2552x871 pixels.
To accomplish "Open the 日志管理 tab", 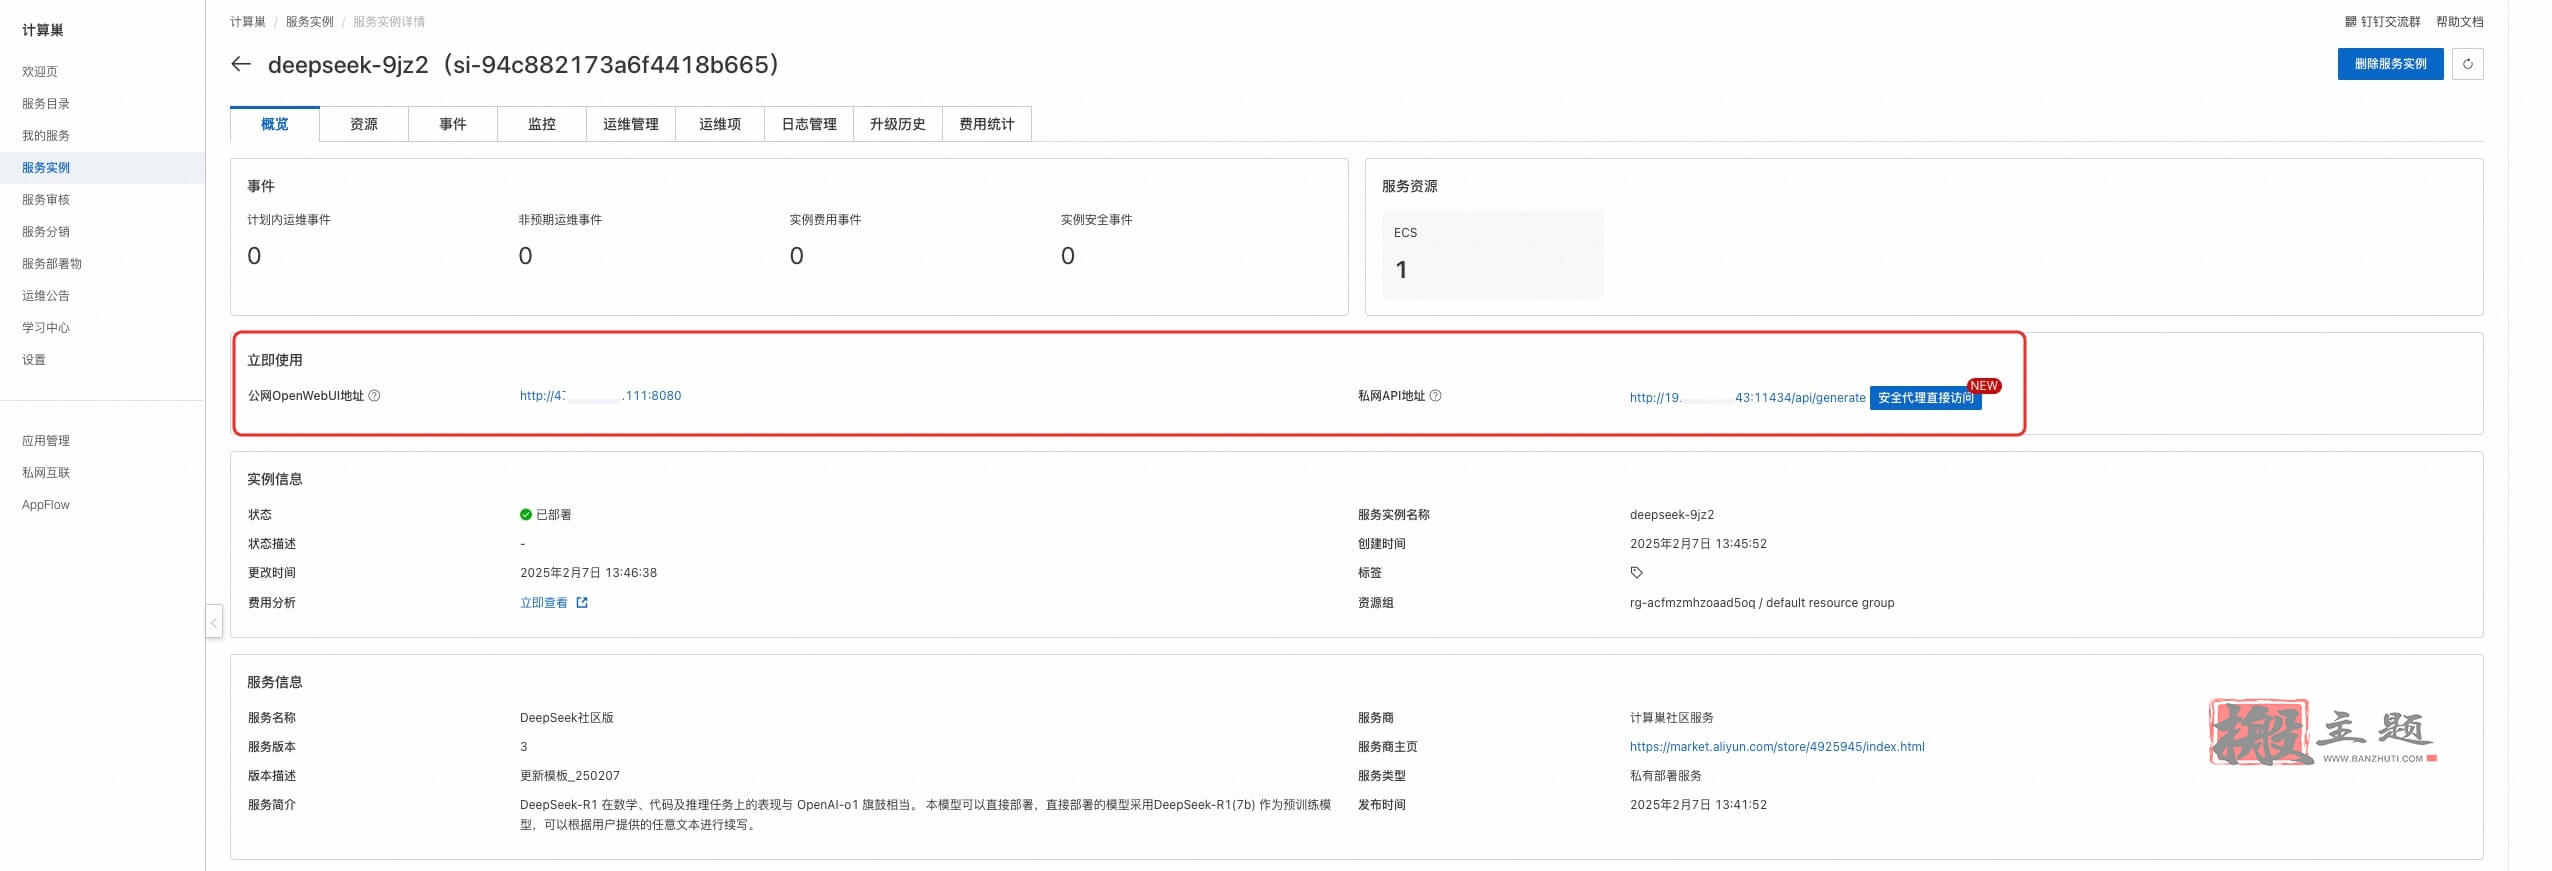I will [809, 124].
